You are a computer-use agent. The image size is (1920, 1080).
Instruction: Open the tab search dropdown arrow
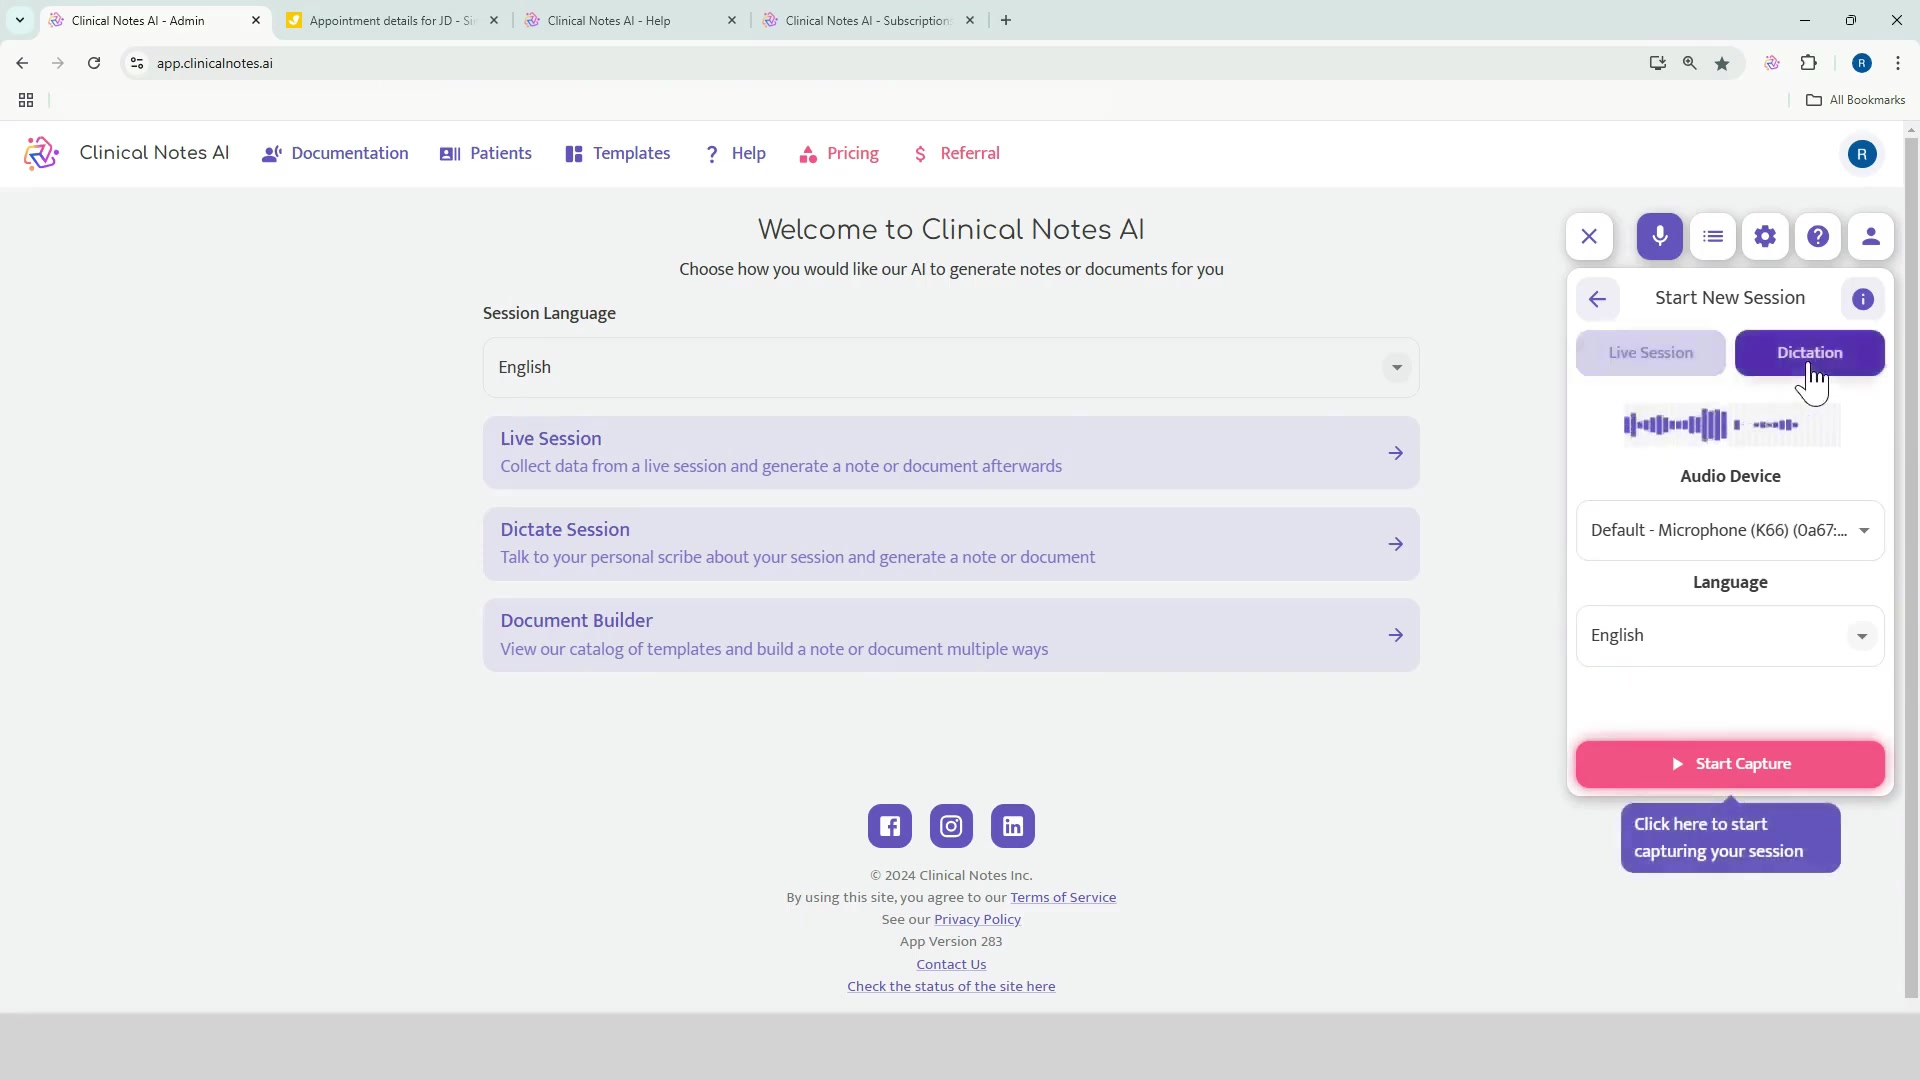point(20,20)
